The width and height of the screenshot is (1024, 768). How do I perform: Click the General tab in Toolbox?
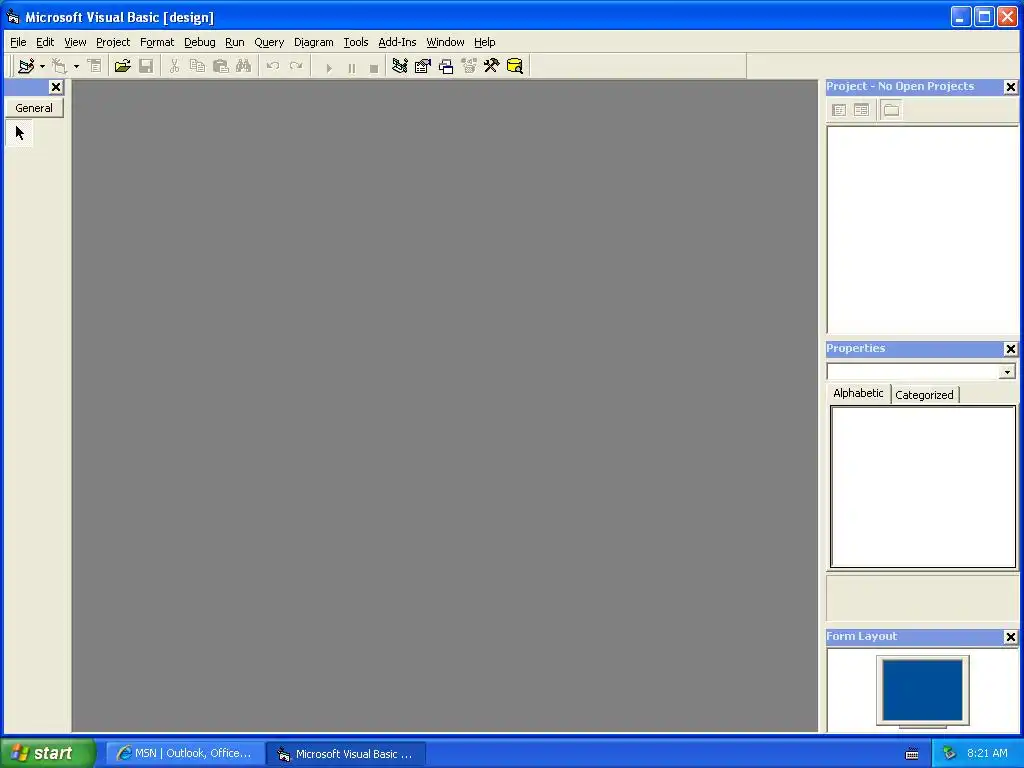[34, 108]
